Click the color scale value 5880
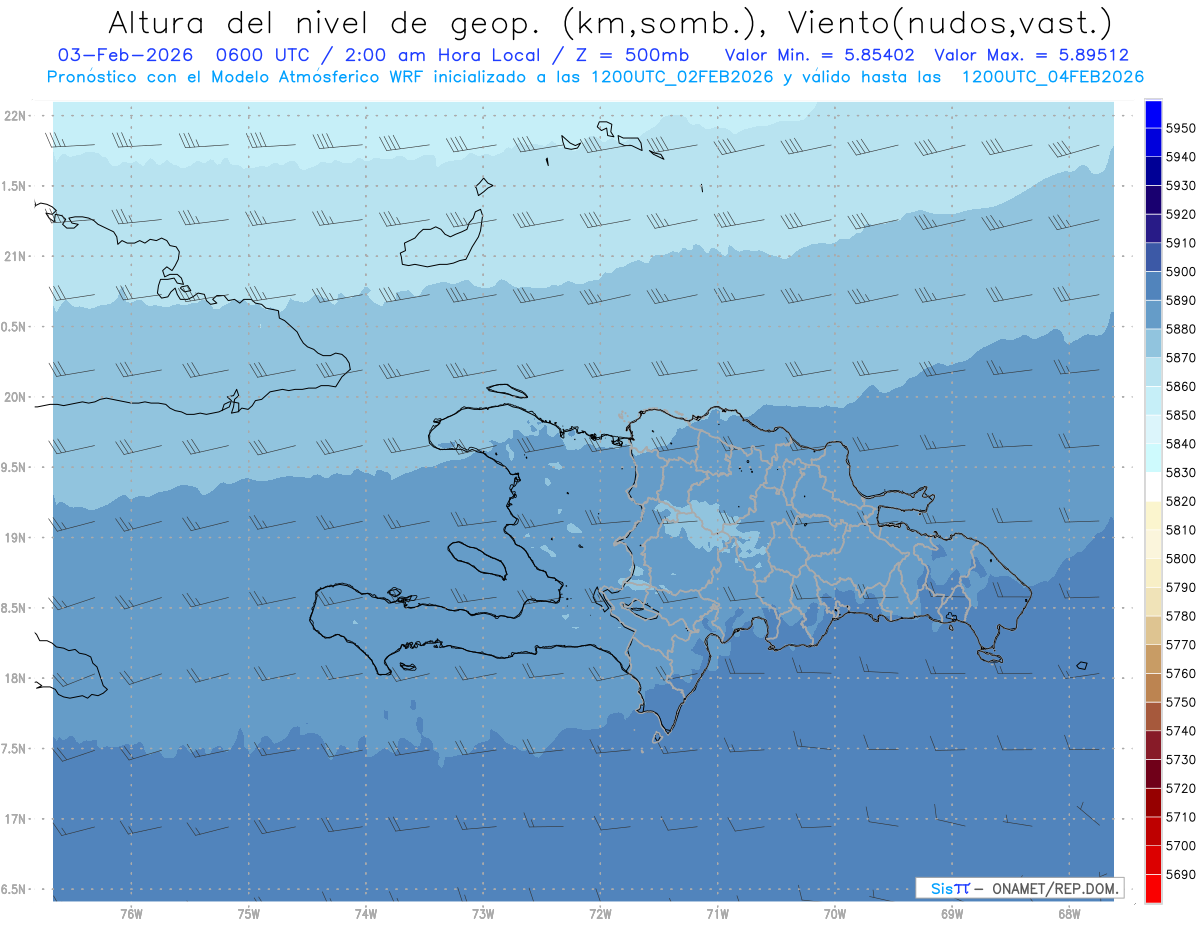The image size is (1200, 927). coord(1180,329)
